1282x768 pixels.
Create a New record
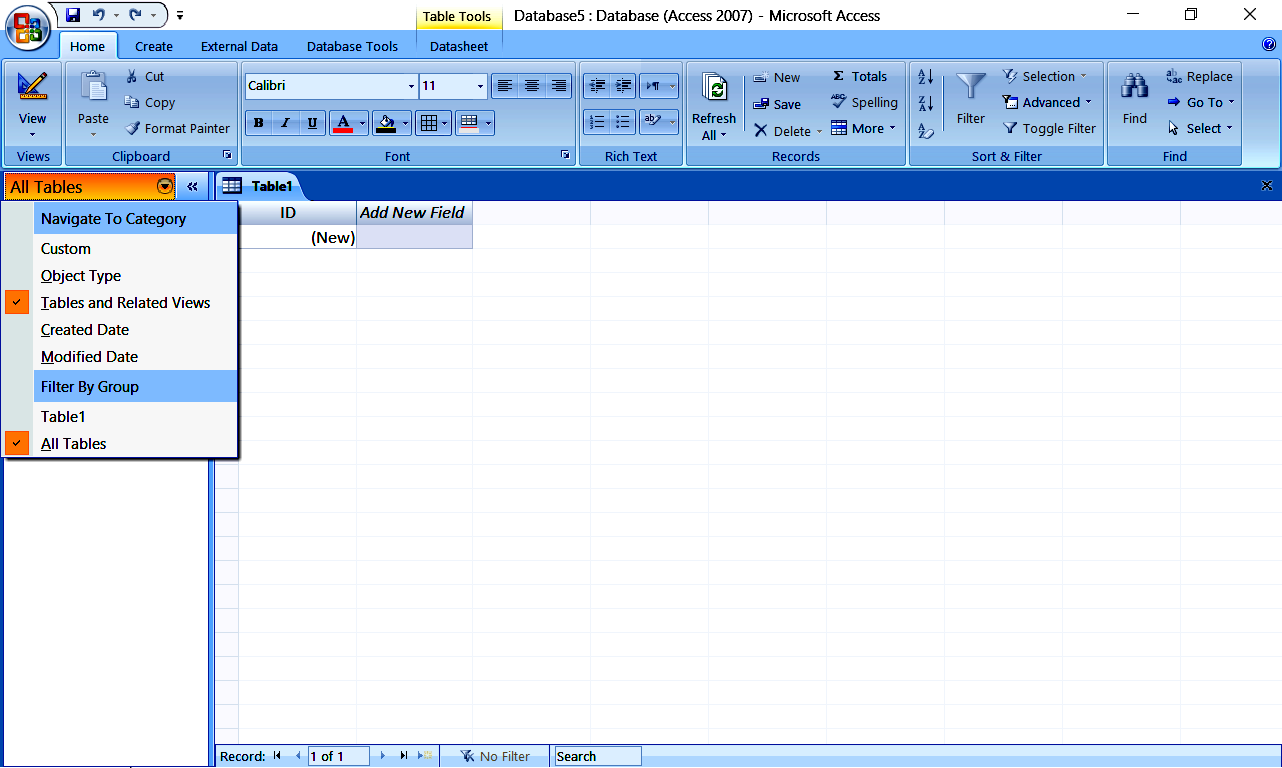[x=776, y=75]
